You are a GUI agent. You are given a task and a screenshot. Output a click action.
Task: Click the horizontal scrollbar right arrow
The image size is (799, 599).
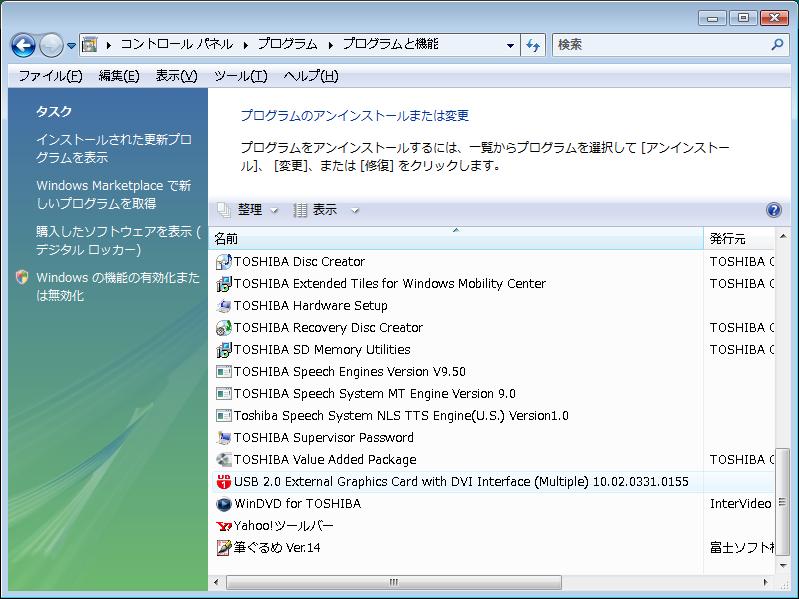point(765,582)
